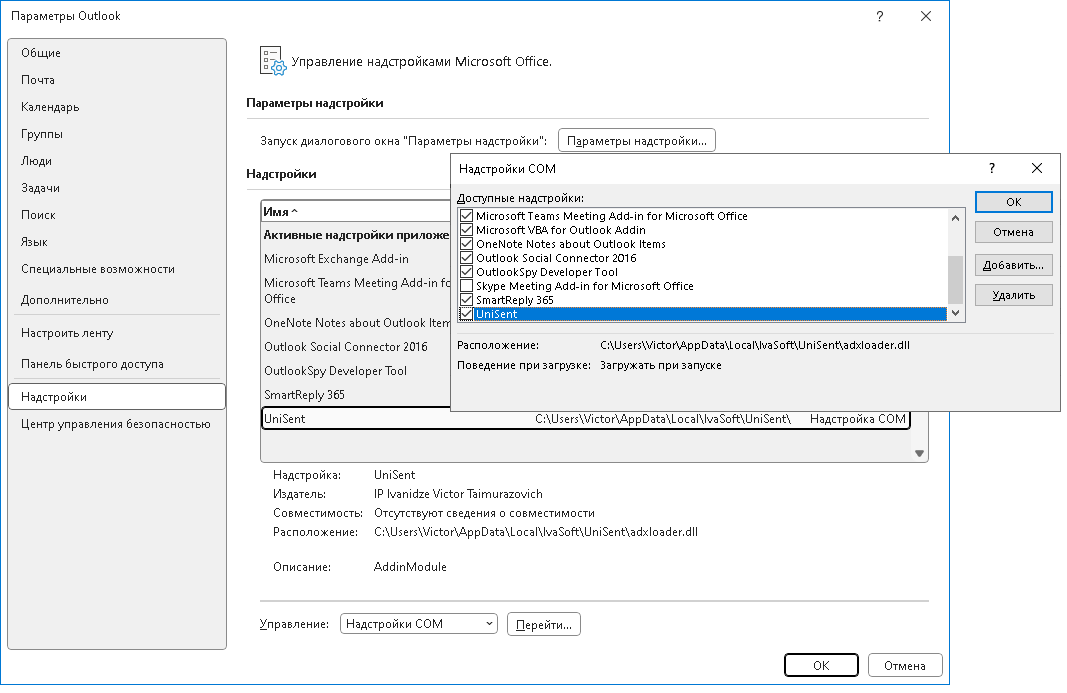Click the COM add-ins list scroll down arrow

point(955,313)
